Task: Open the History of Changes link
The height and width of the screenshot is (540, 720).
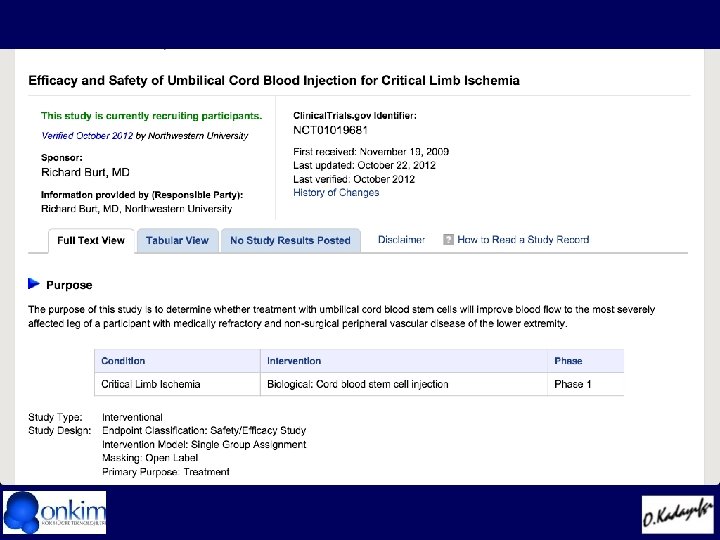Action: click(x=336, y=193)
